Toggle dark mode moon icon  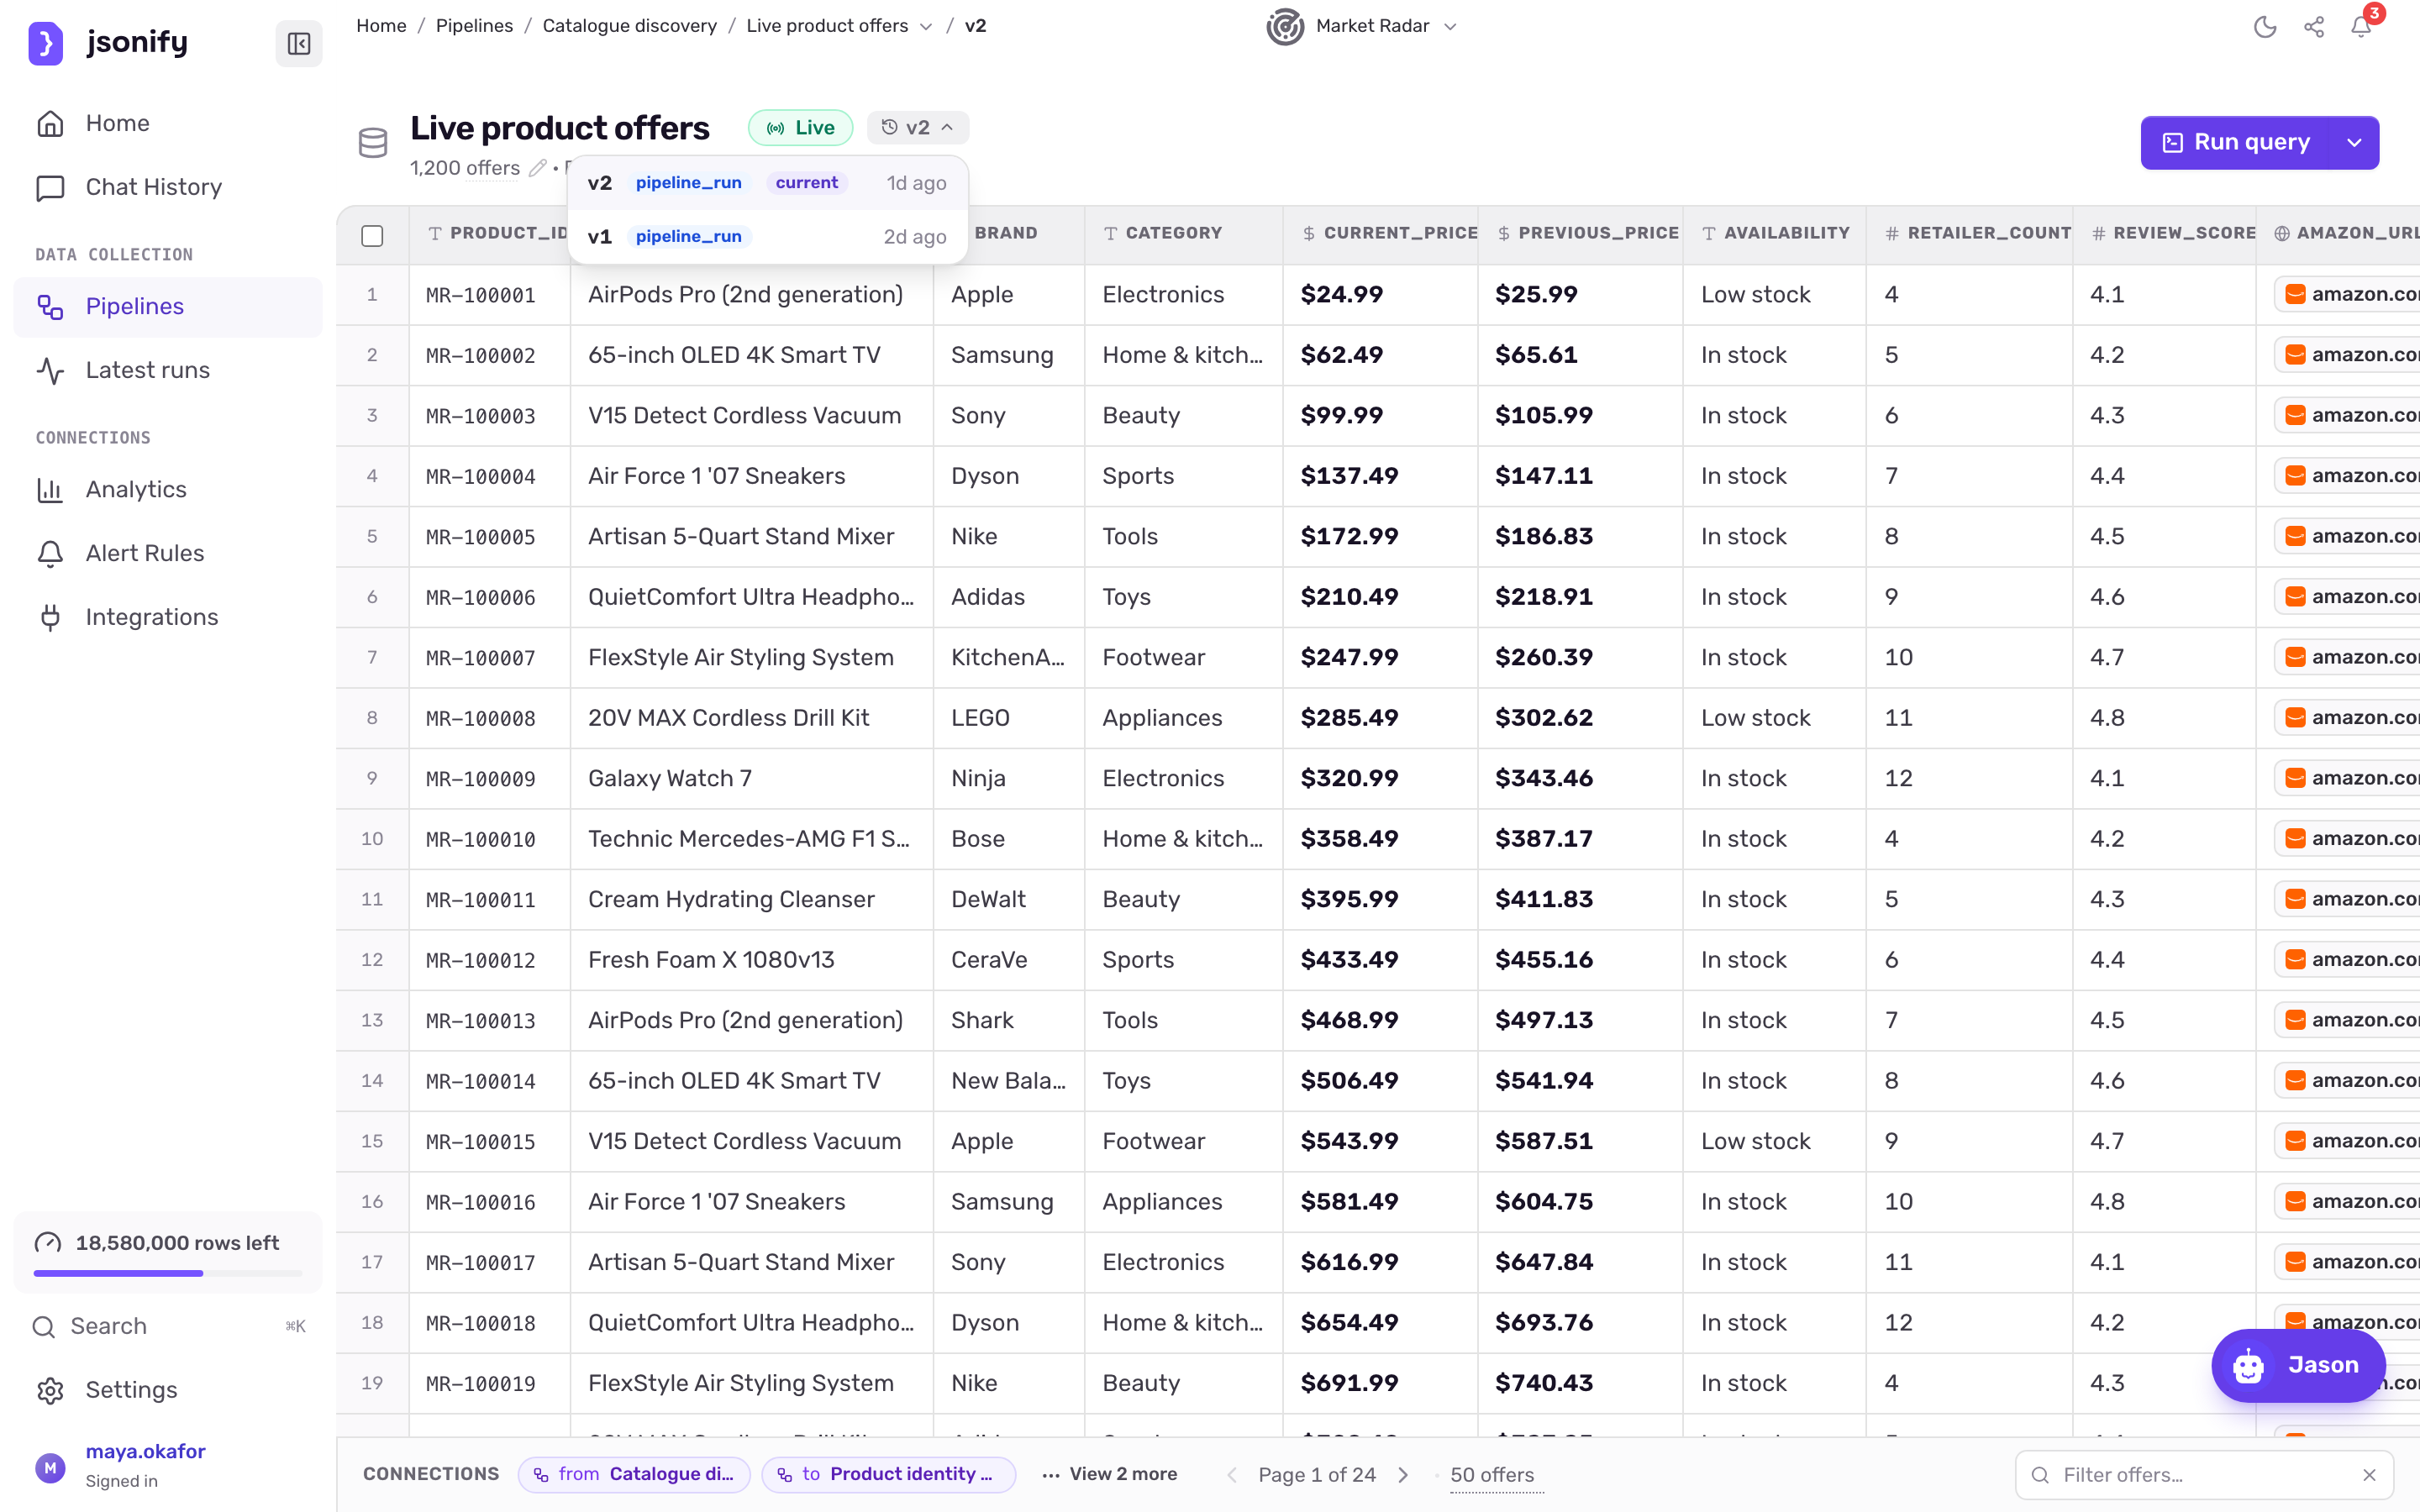(2265, 27)
